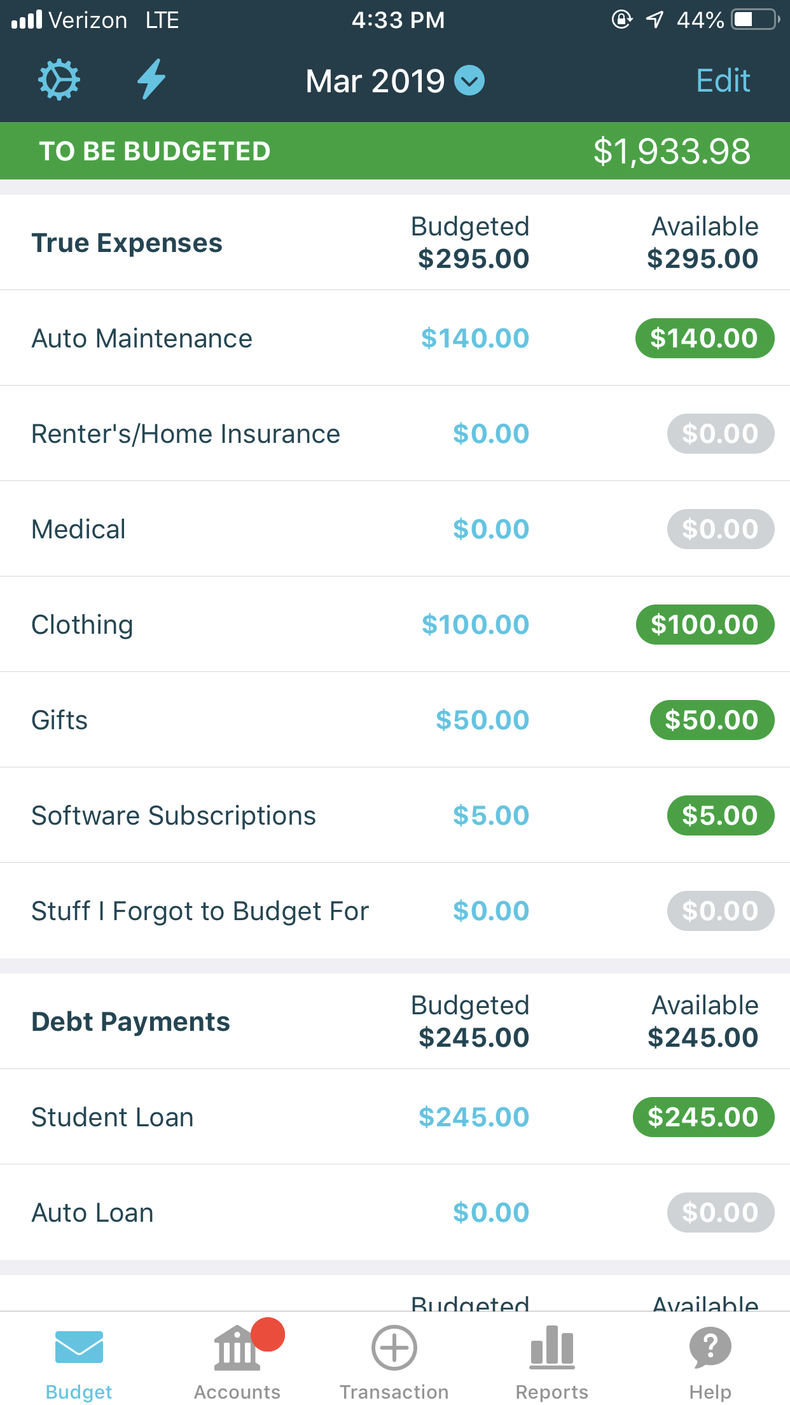This screenshot has height=1405, width=790.
Task: Open the settings gear icon
Action: (59, 80)
